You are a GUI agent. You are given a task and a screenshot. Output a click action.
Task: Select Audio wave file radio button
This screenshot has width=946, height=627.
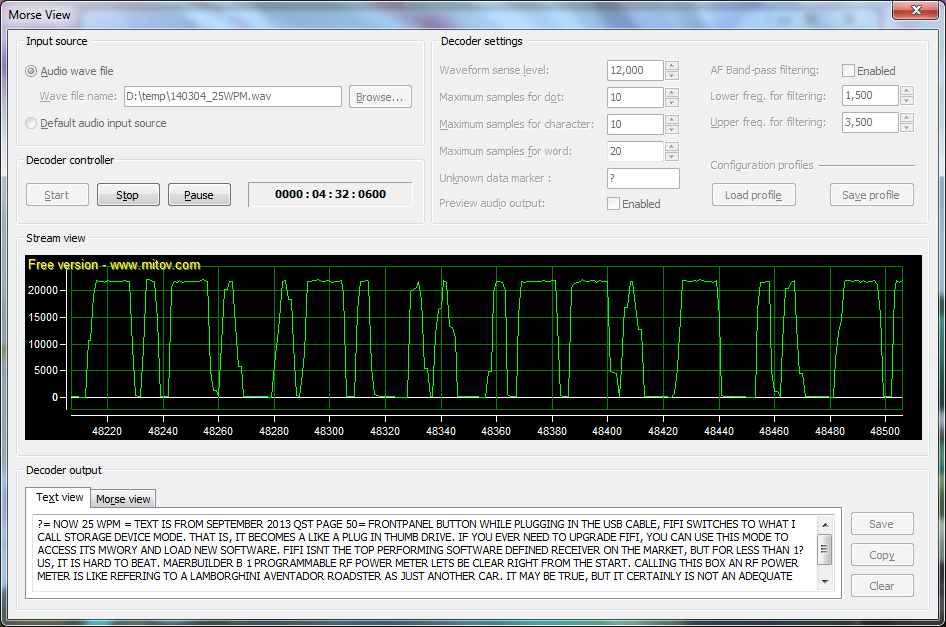tap(31, 71)
